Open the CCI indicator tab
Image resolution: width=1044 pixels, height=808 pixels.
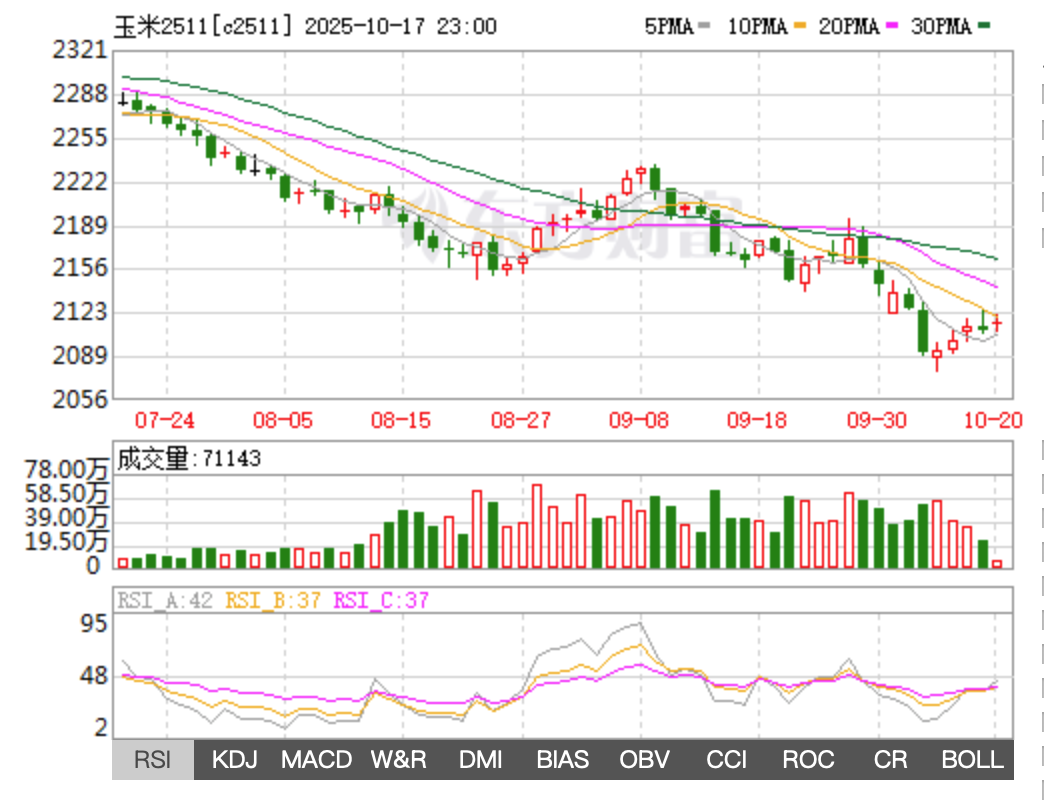pos(726,760)
